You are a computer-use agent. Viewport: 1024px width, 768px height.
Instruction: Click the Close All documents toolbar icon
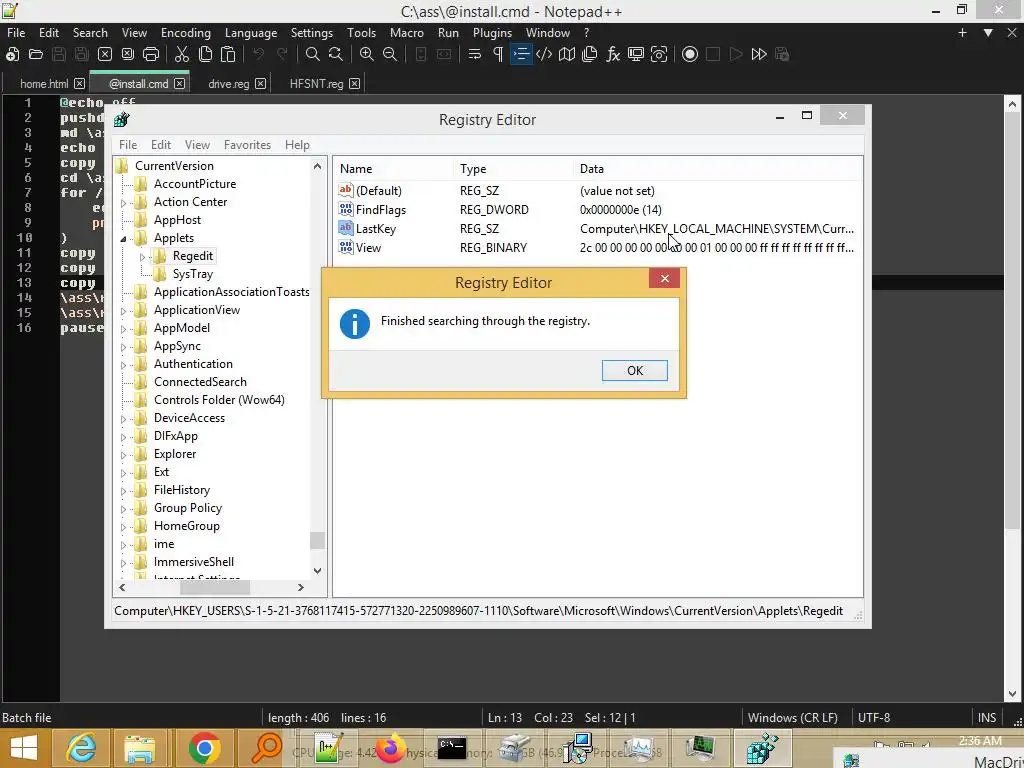point(127,54)
